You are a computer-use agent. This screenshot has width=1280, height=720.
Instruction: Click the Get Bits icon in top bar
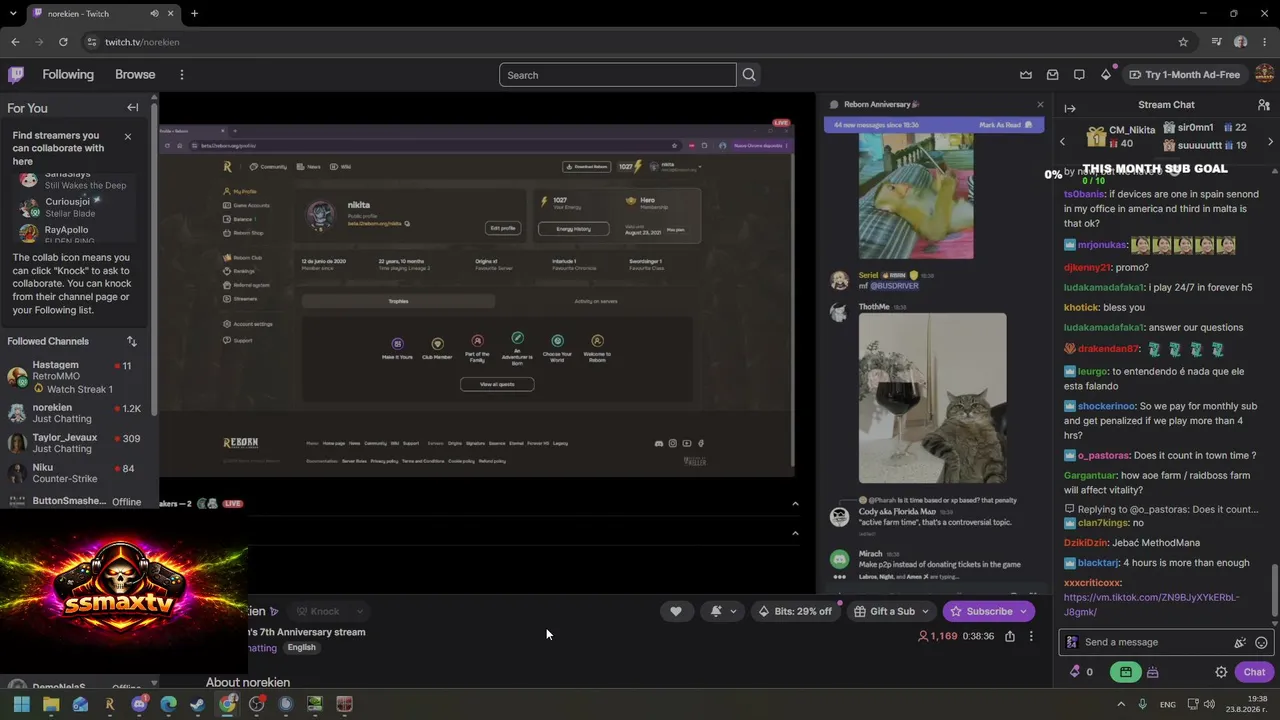coord(1105,75)
